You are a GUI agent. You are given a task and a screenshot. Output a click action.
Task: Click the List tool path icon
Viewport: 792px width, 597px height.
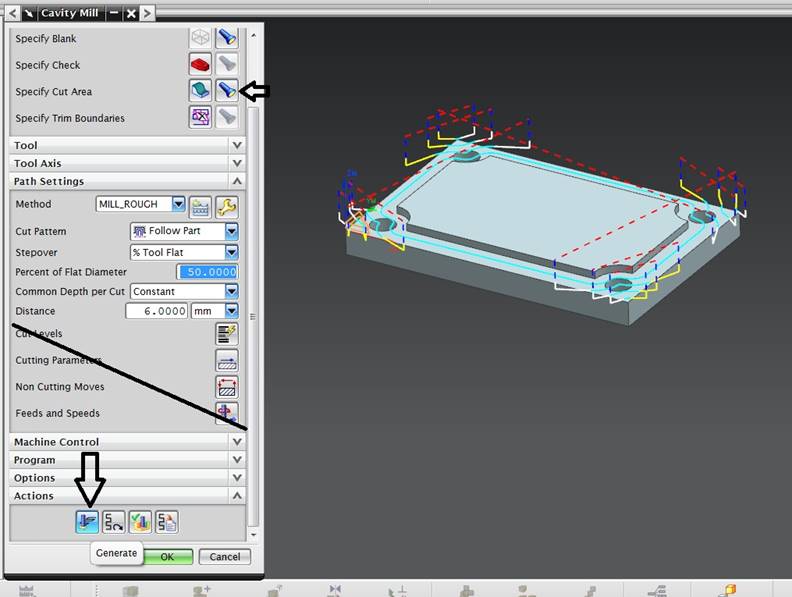coord(167,522)
